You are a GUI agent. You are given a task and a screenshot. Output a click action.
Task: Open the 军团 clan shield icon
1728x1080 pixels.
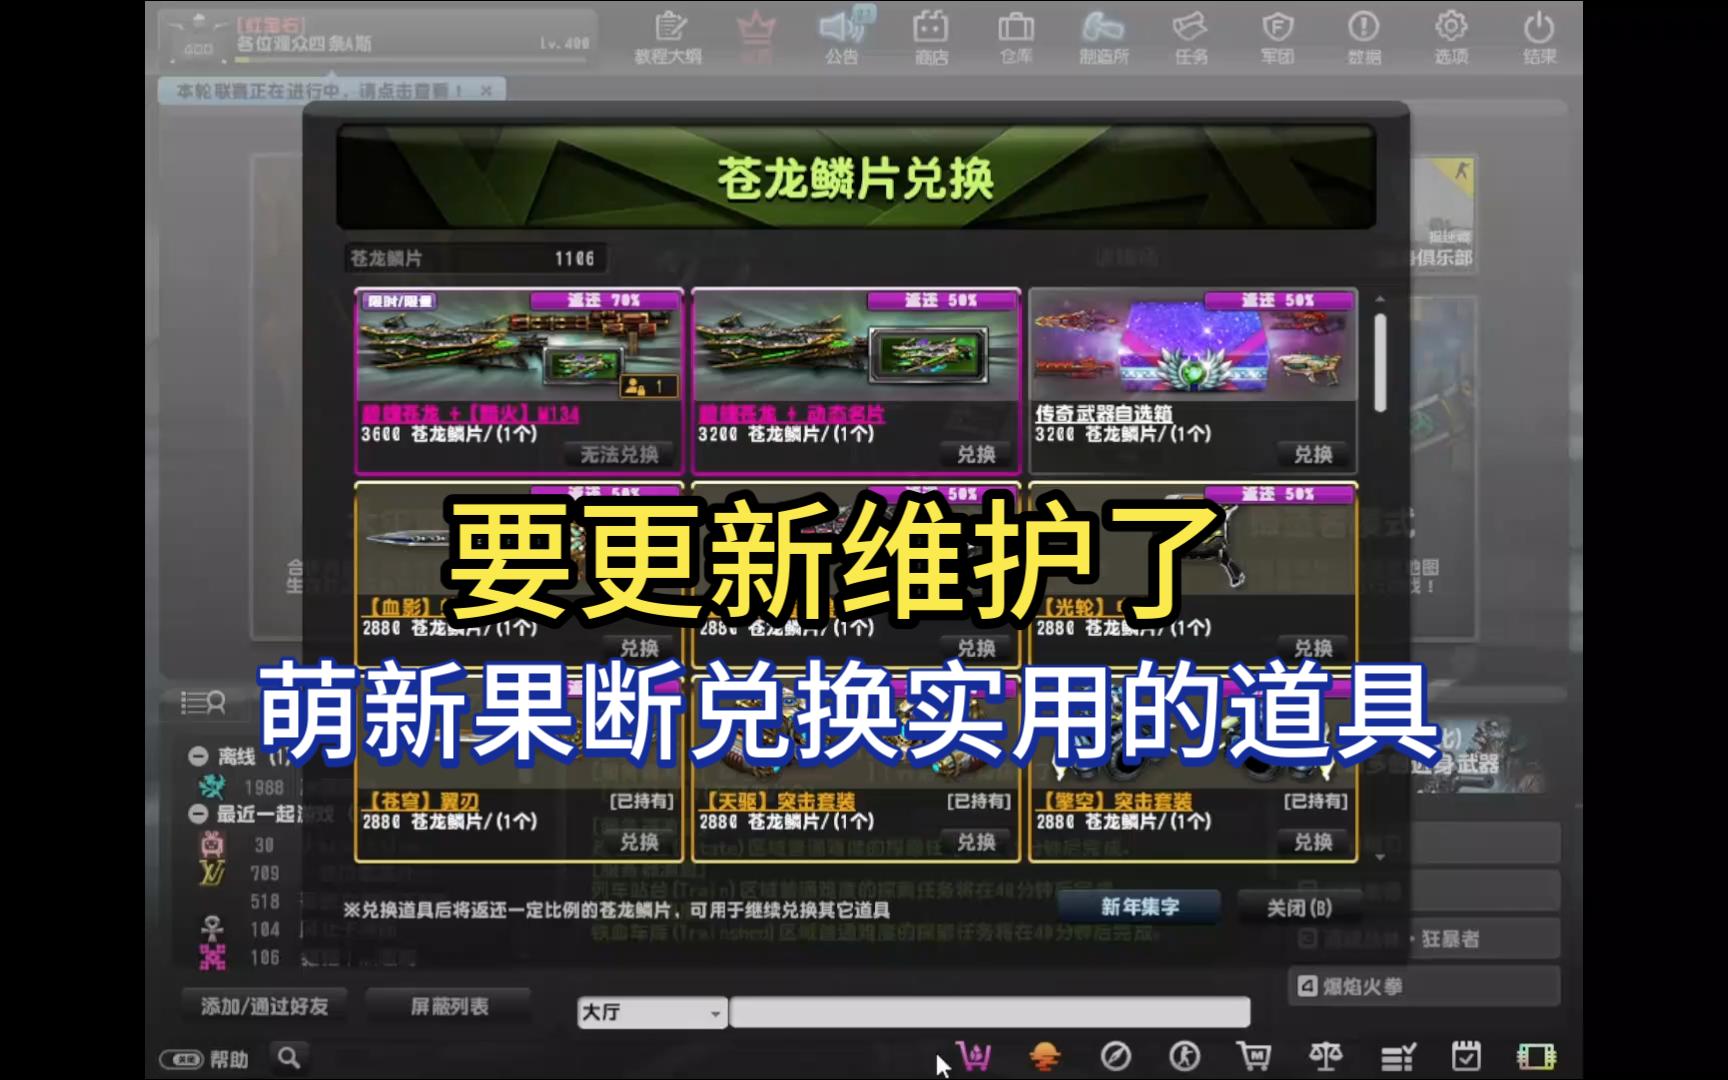pos(1277,37)
